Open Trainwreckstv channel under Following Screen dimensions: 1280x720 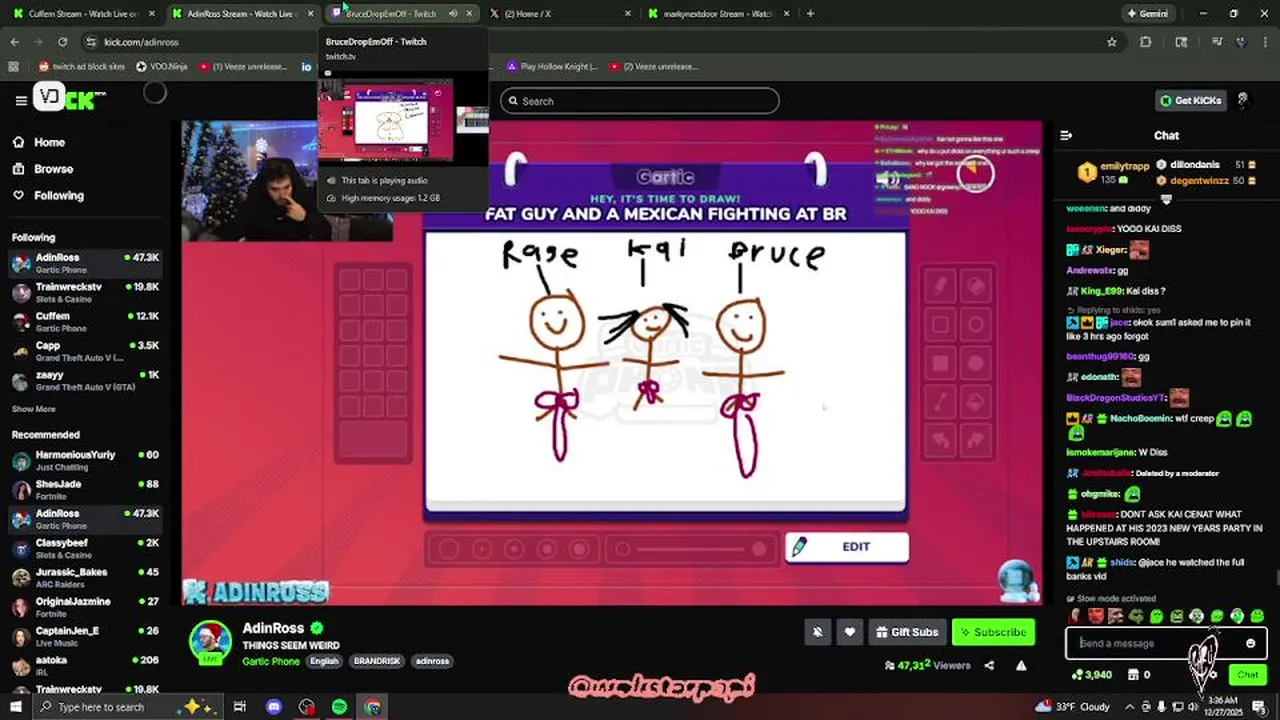pos(86,291)
